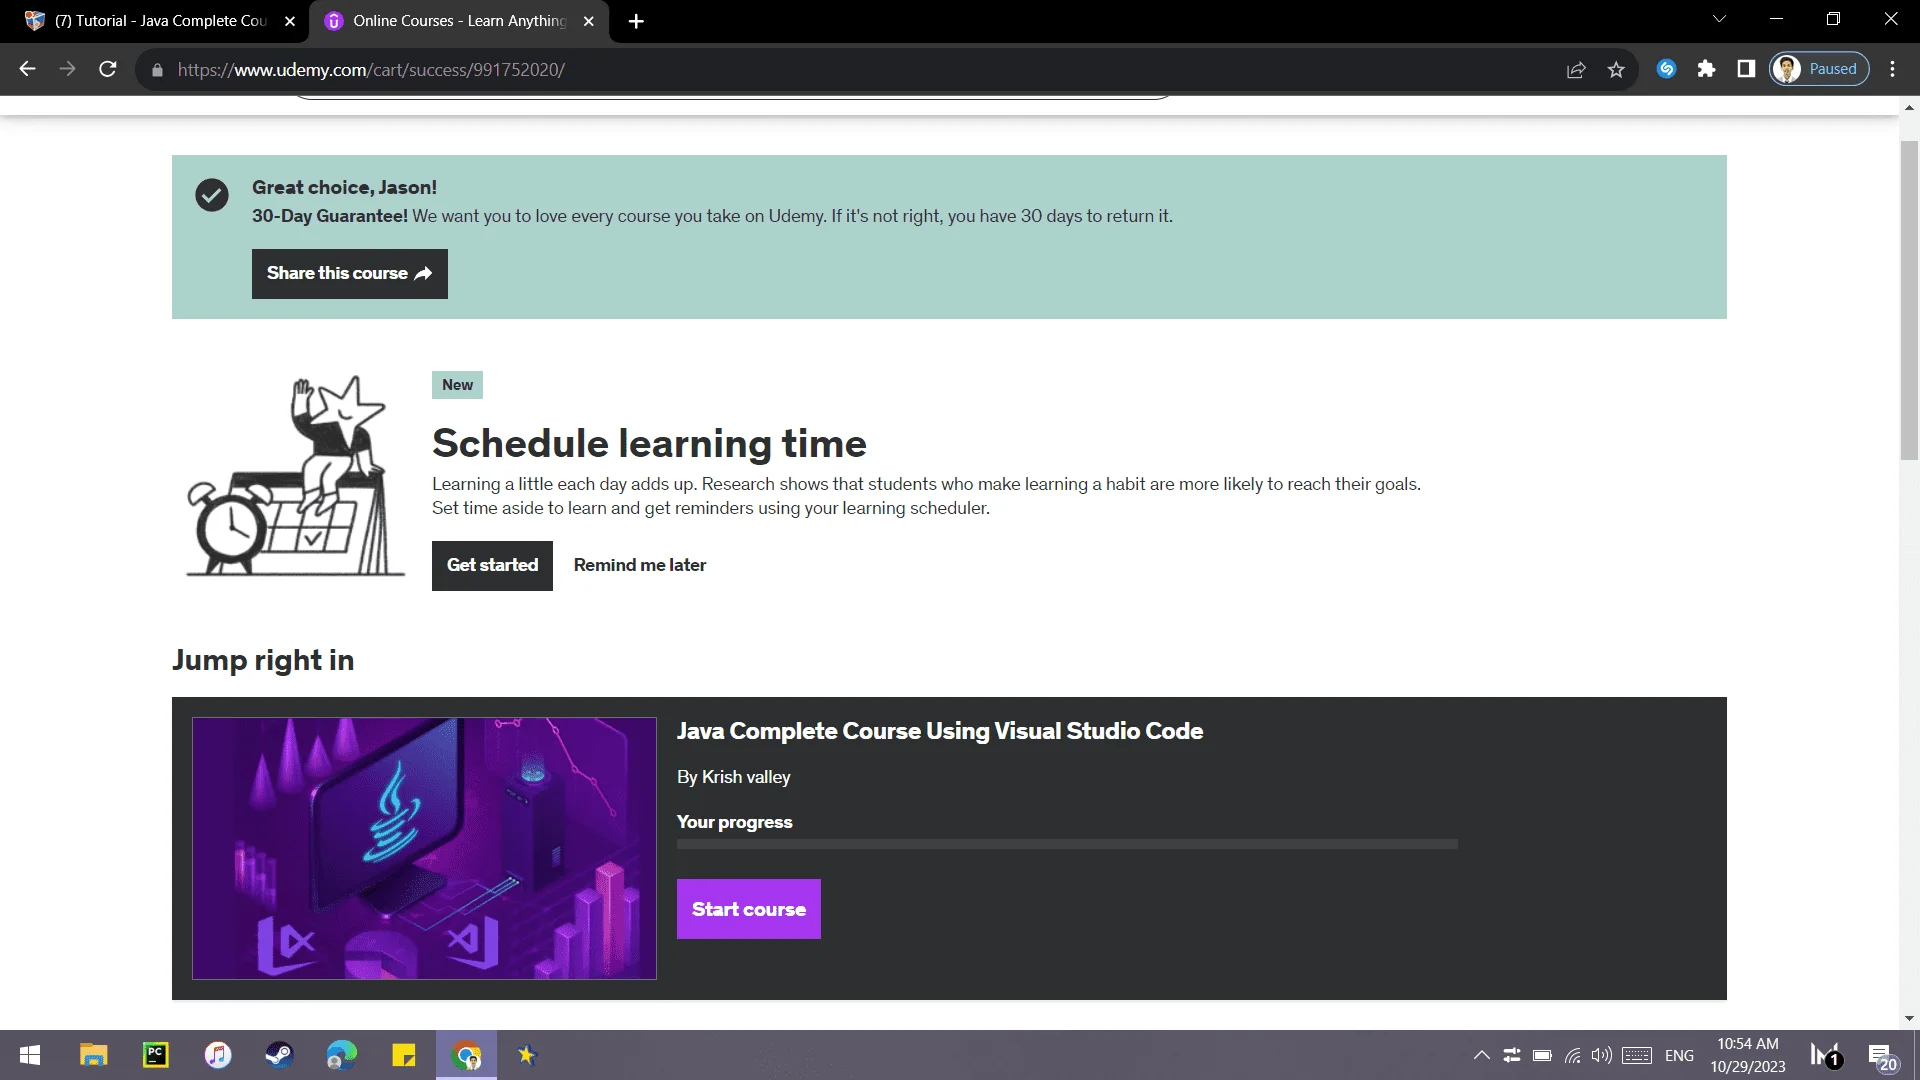Click the scrollbar down arrow
Screen dimensions: 1920x1080
click(1909, 1019)
